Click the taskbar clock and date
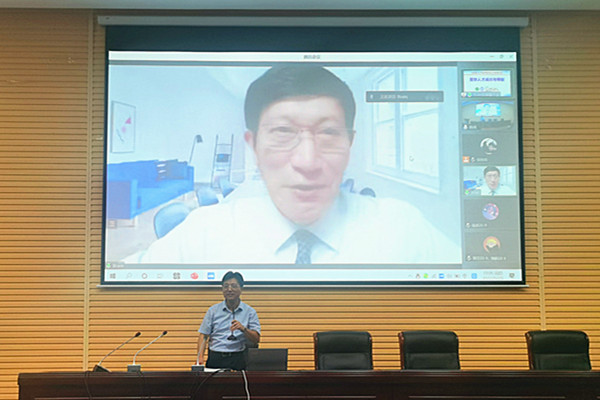Screen dimensions: 600x400 [493, 274]
